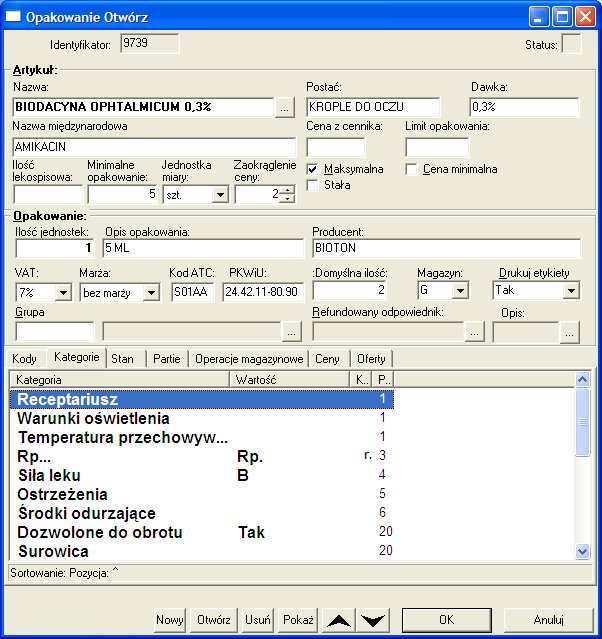Viewport: 602px width, 639px height.
Task: Click the category list scrollbar thumb
Action: click(583, 423)
